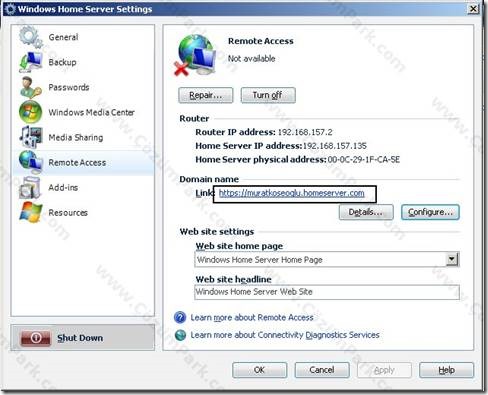Click the large Remote Access status icon

(196, 55)
